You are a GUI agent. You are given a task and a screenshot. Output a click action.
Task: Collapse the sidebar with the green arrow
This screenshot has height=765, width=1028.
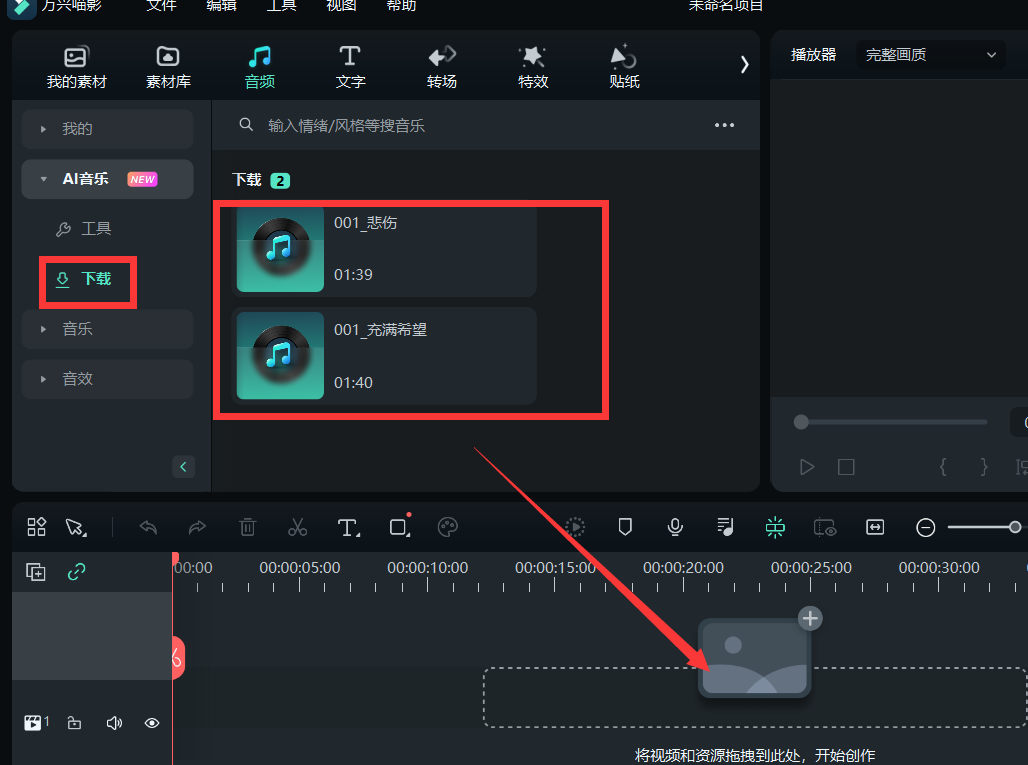pyautogui.click(x=183, y=467)
